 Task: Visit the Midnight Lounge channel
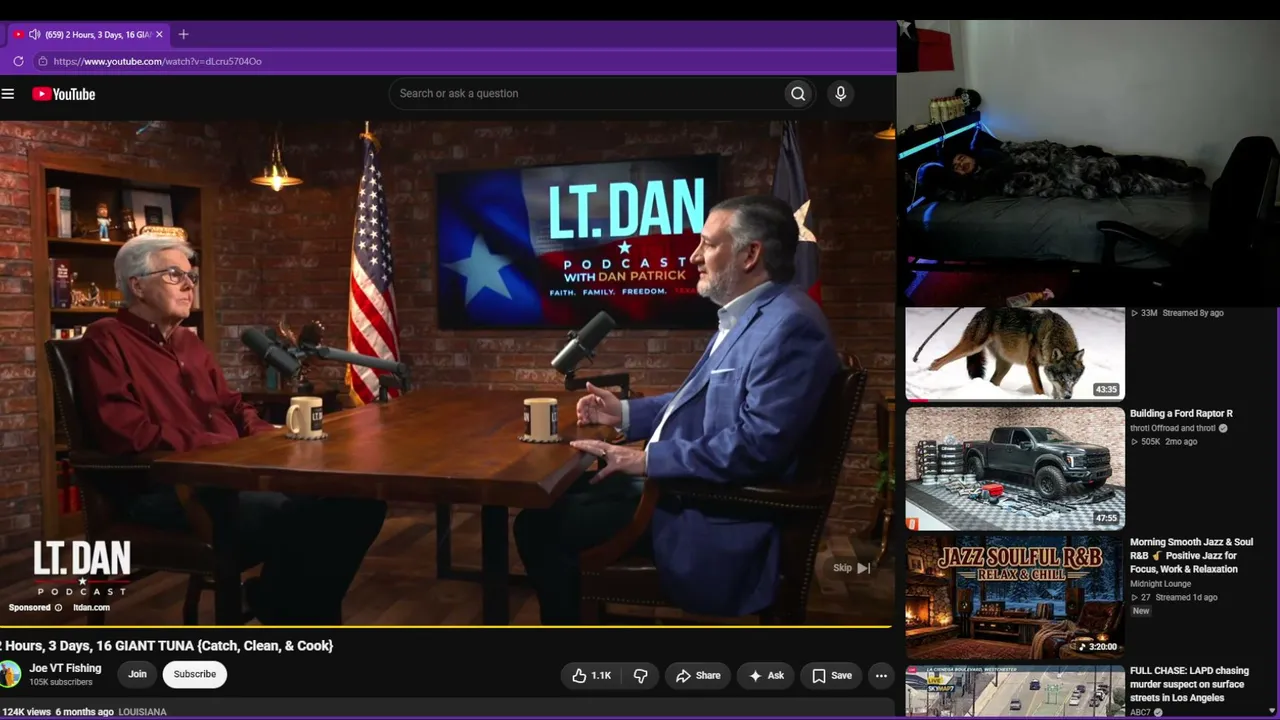(x=1160, y=584)
